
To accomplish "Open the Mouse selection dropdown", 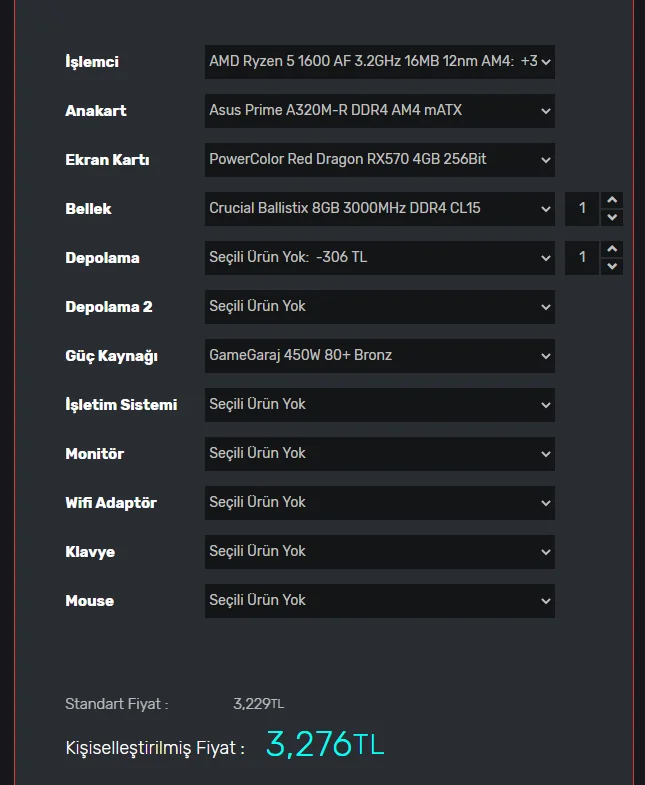I will click(x=379, y=600).
